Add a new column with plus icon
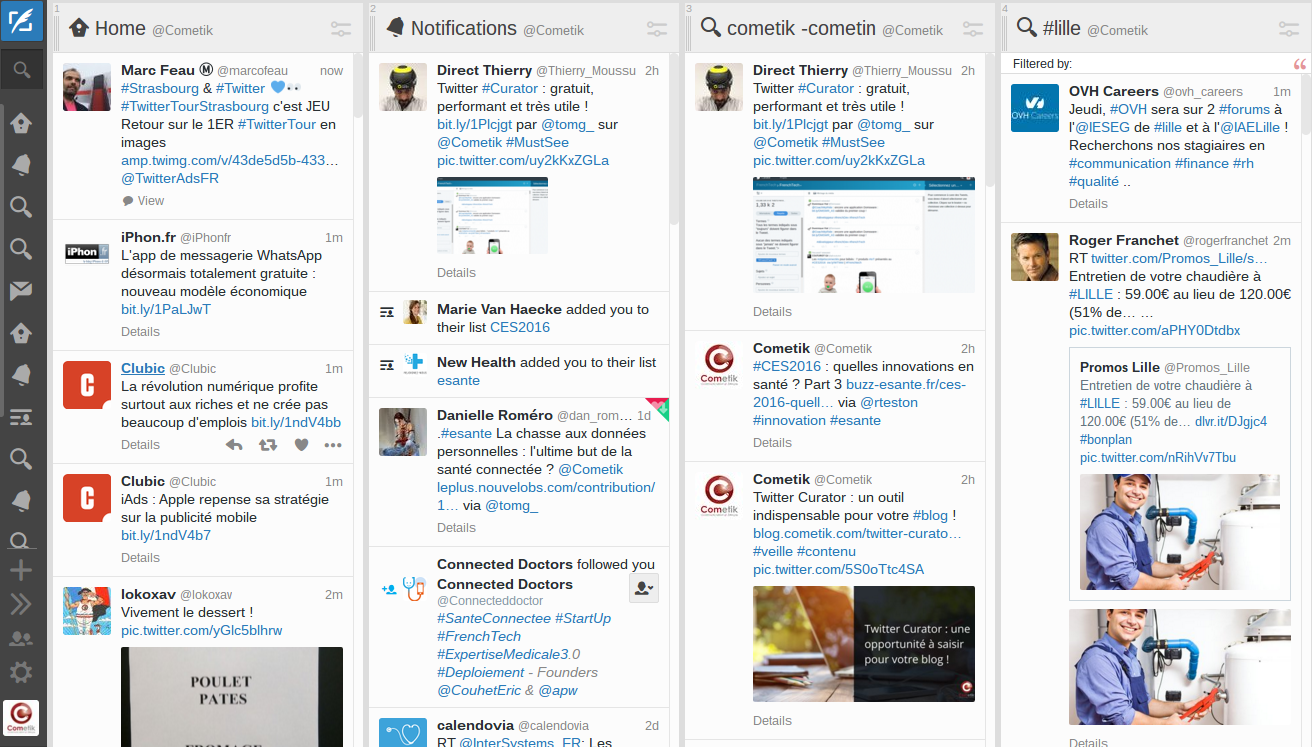The width and height of the screenshot is (1312, 747). 21,570
